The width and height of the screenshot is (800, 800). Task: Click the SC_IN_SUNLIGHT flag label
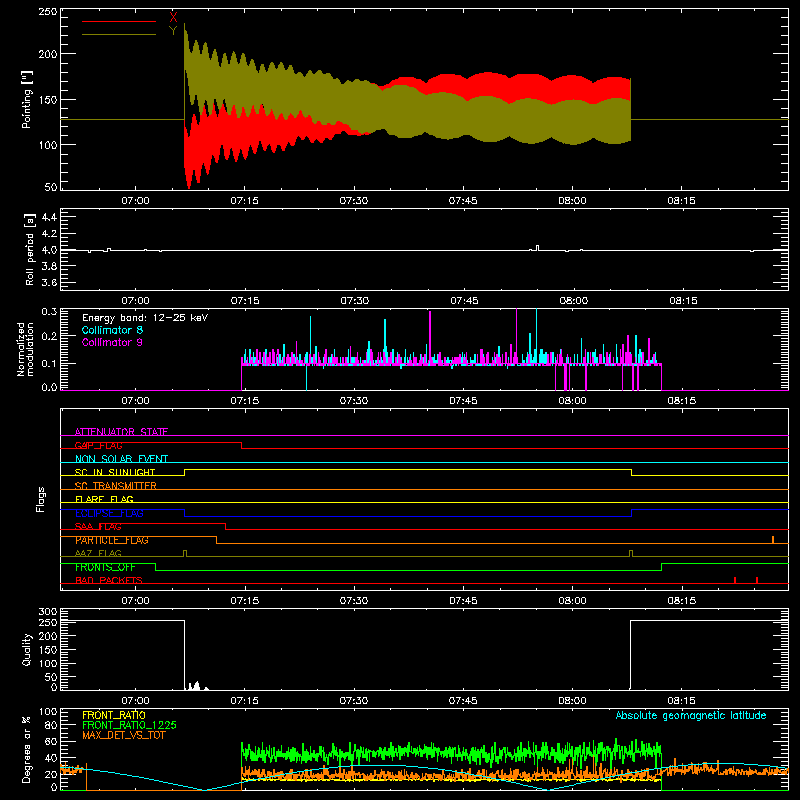[115, 472]
